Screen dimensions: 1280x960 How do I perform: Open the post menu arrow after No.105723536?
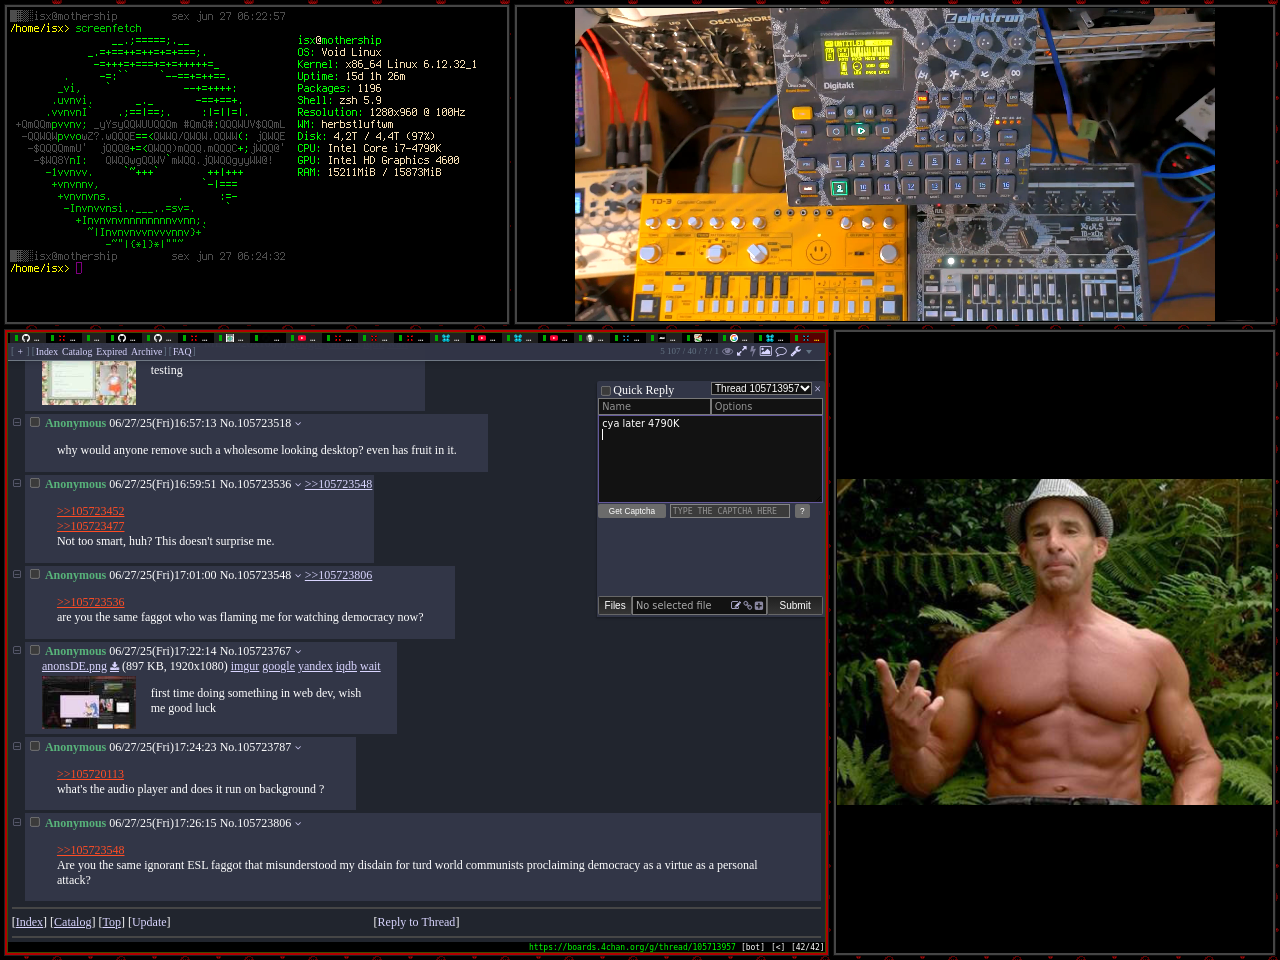[x=298, y=485]
